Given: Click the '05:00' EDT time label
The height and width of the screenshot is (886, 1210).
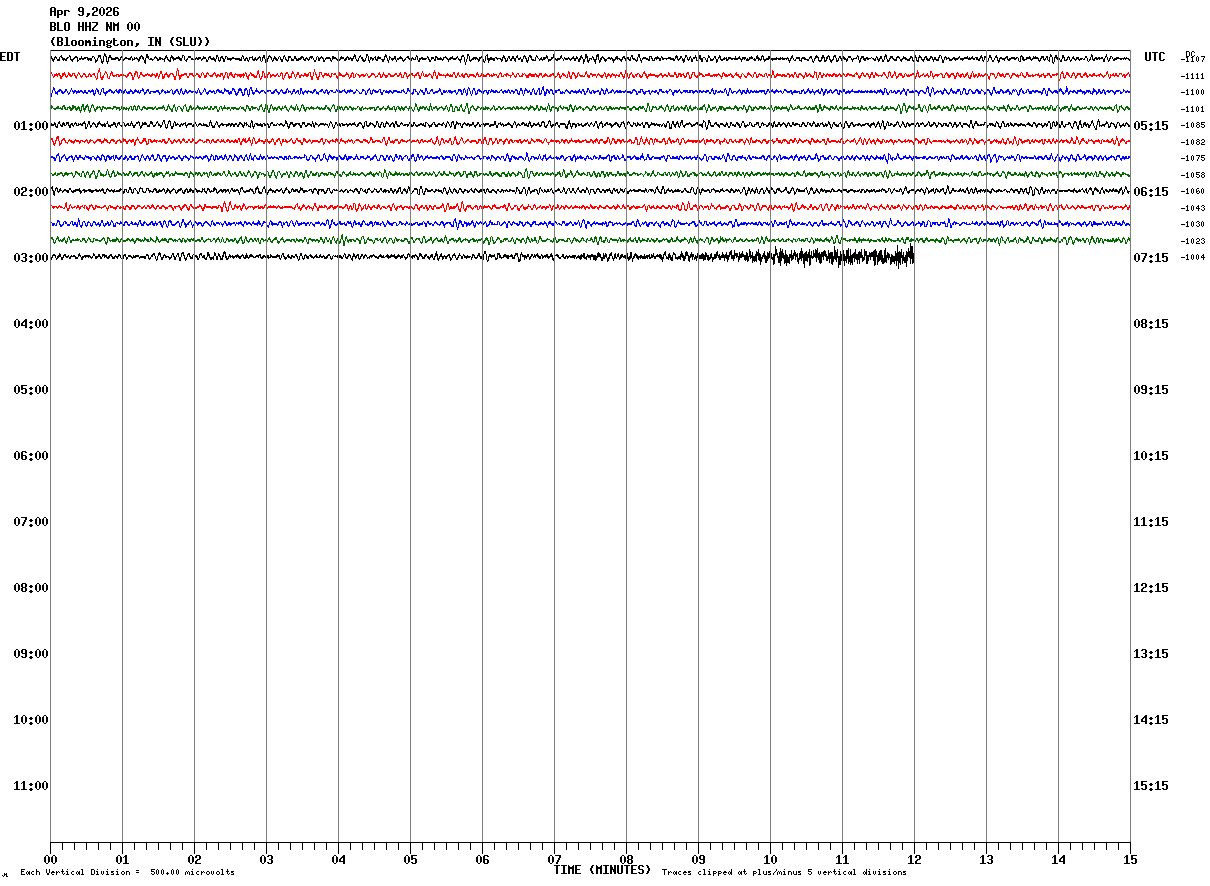Looking at the screenshot, I should click(31, 390).
